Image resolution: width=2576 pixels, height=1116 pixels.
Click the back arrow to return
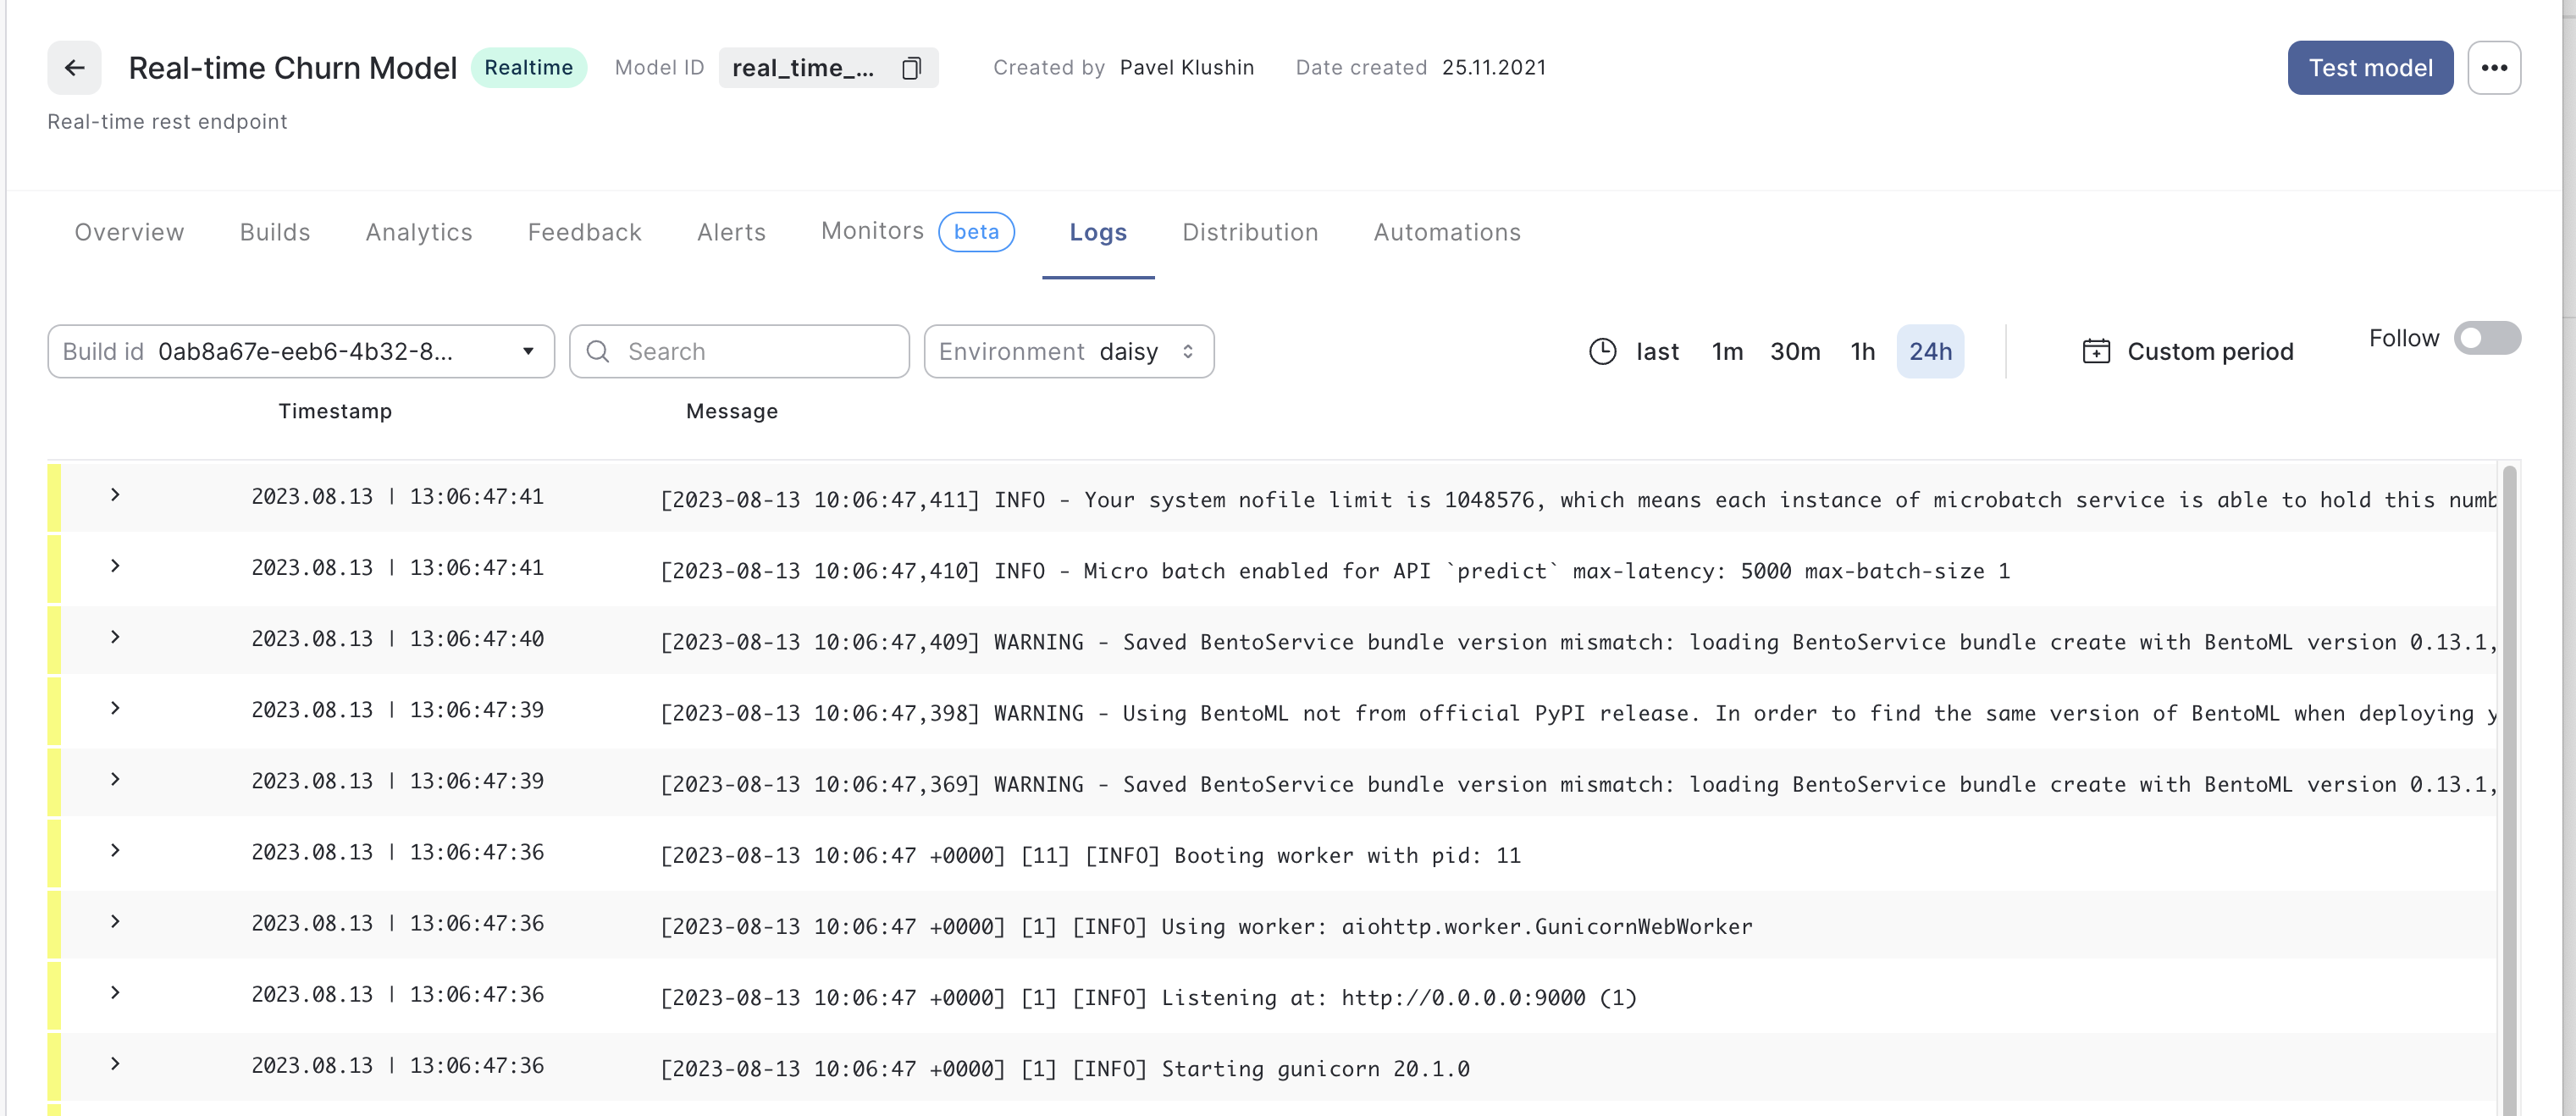74,67
